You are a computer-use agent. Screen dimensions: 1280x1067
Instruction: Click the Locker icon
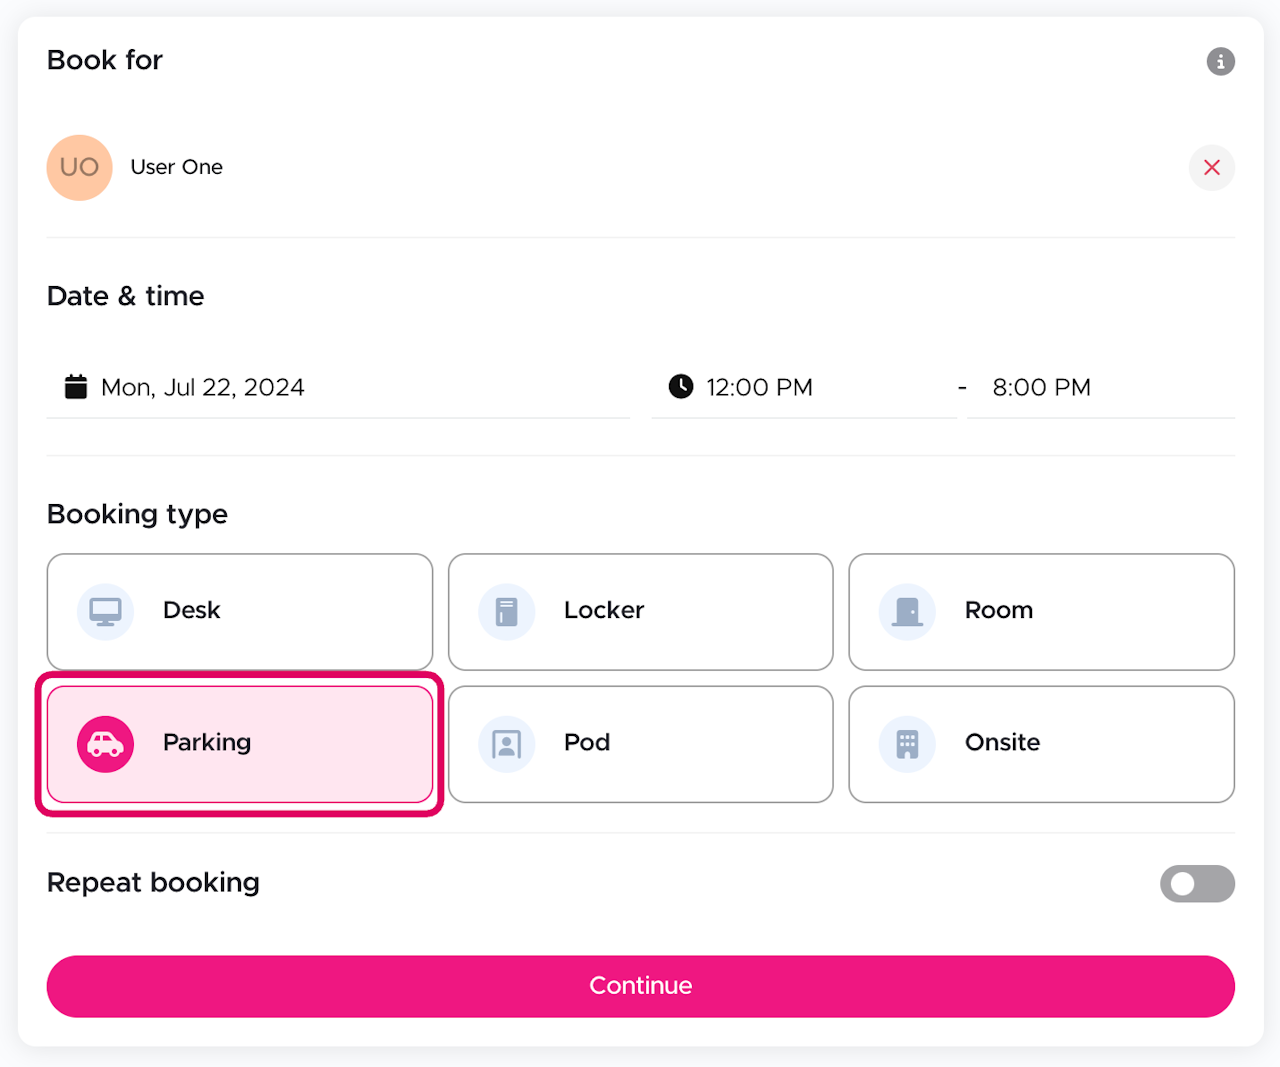[x=507, y=611]
